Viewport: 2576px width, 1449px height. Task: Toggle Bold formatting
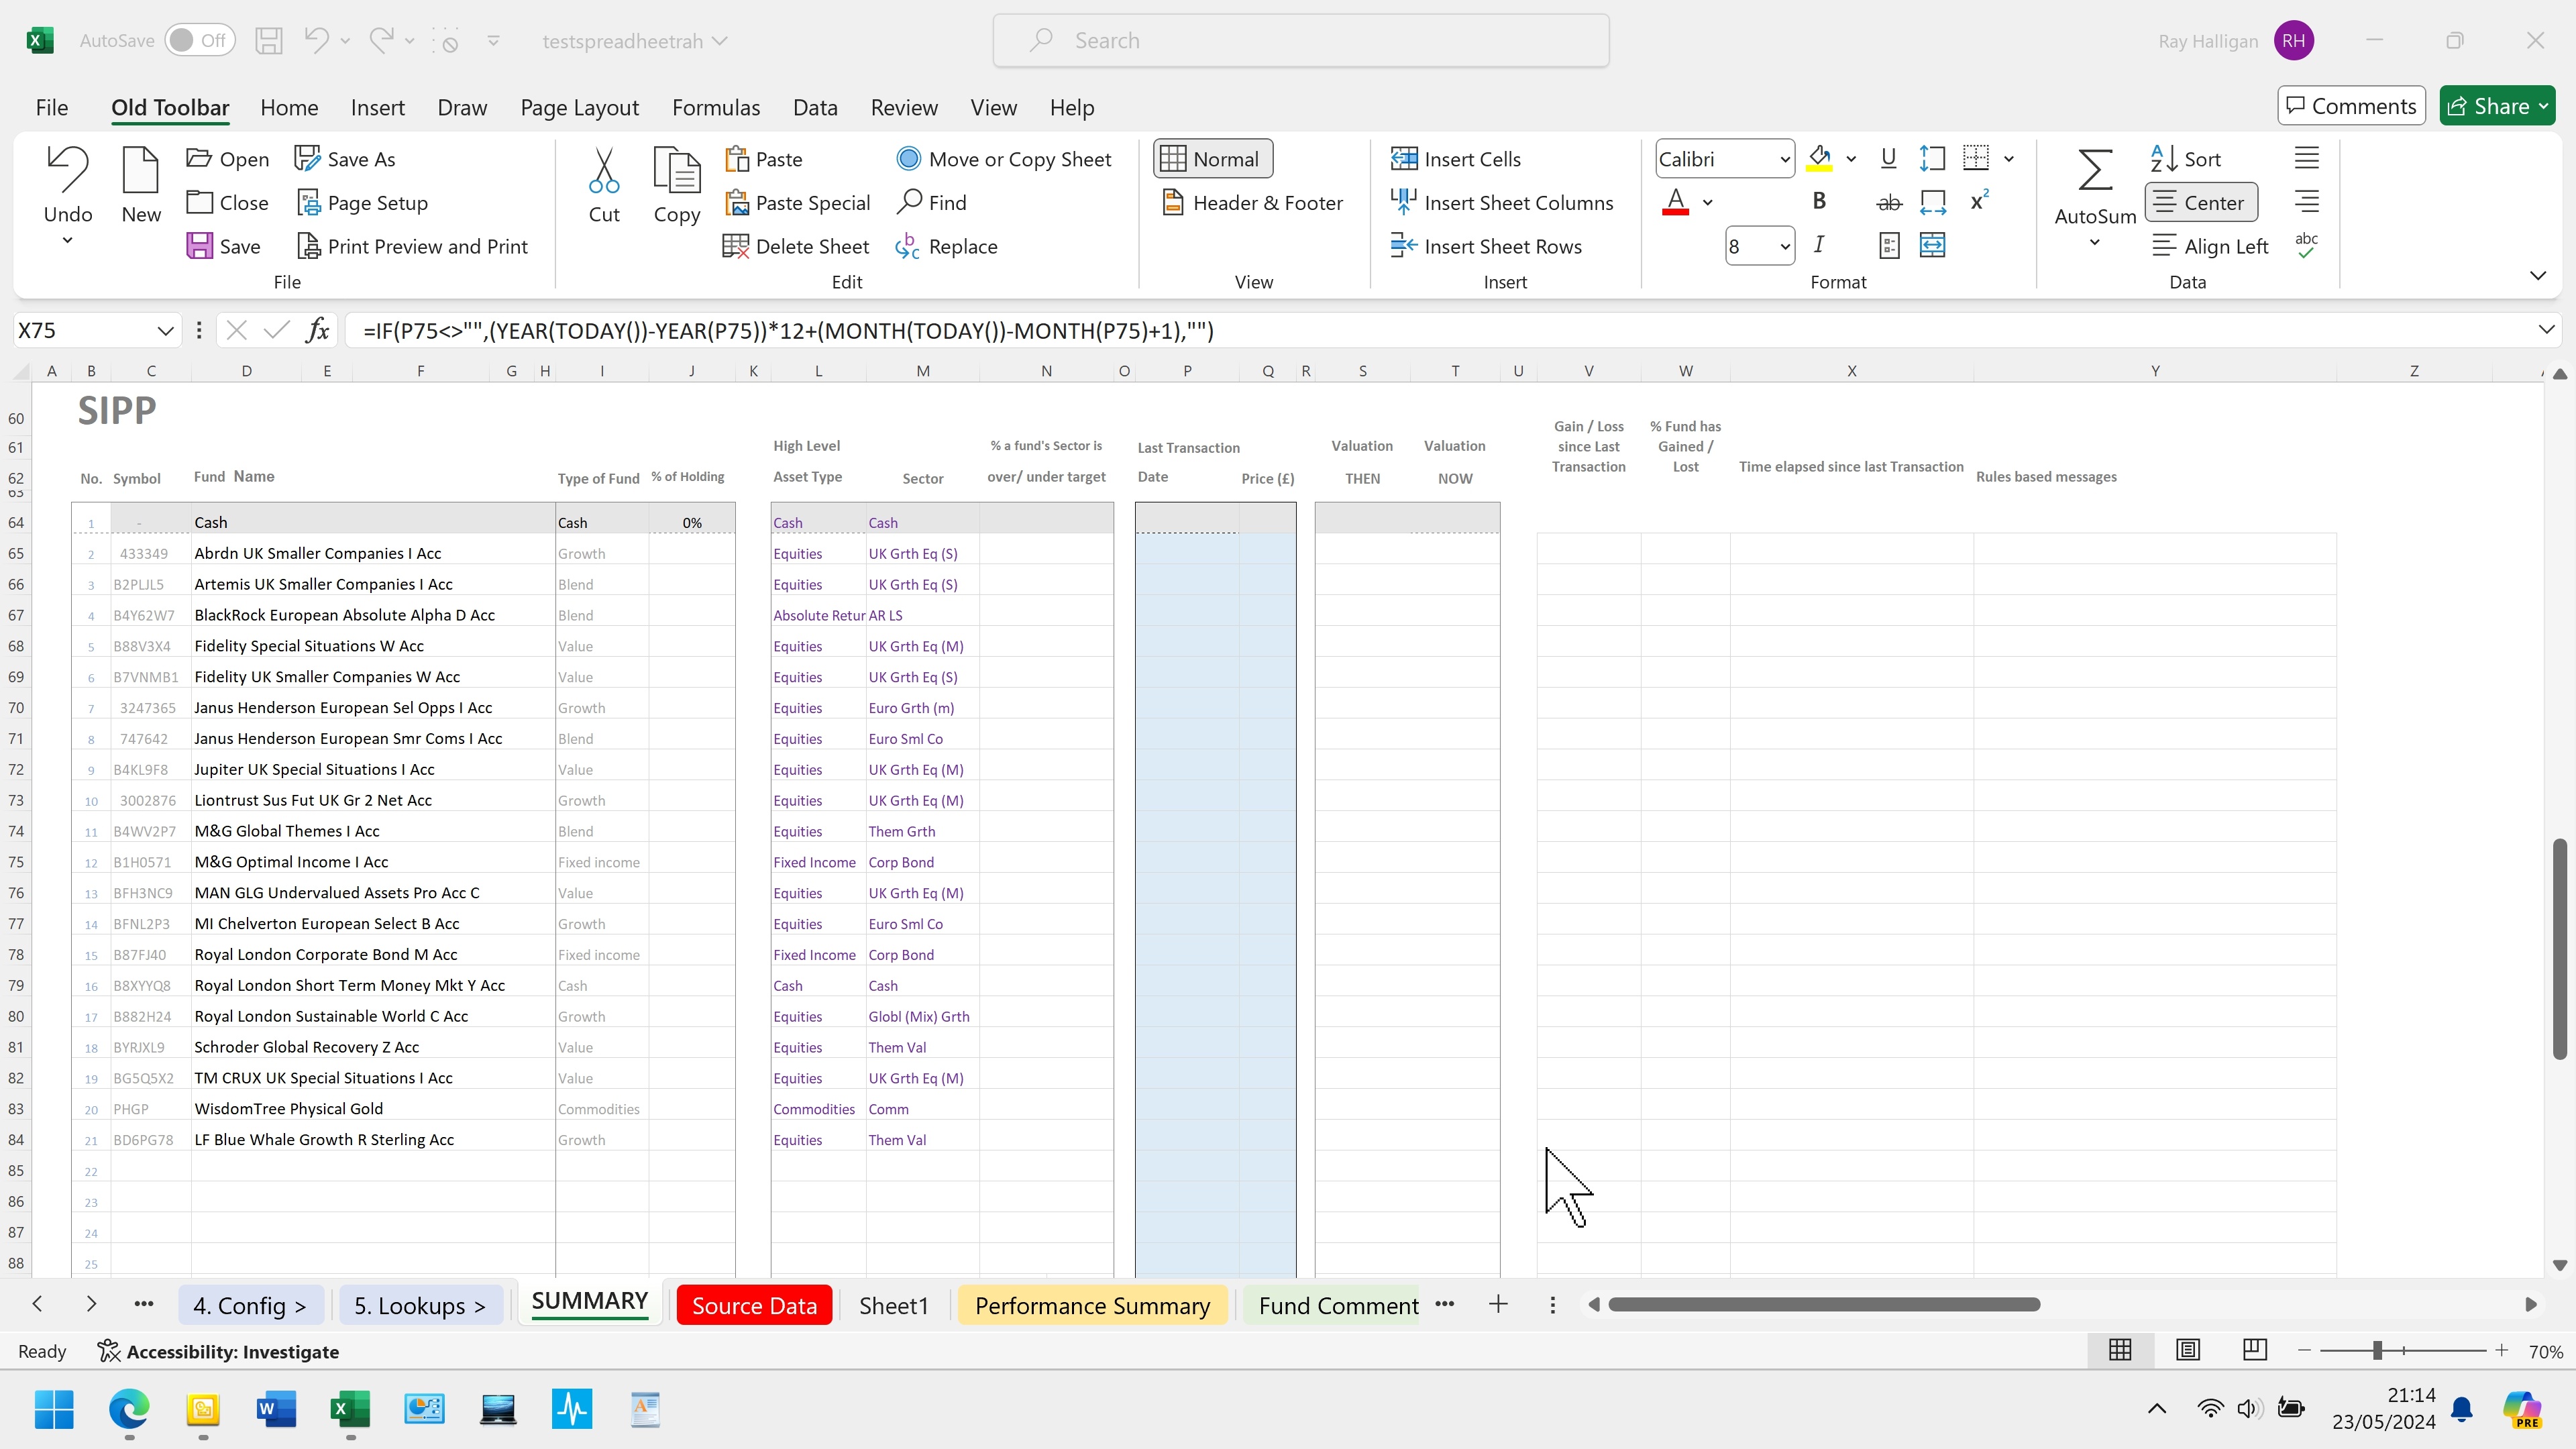click(x=1819, y=201)
